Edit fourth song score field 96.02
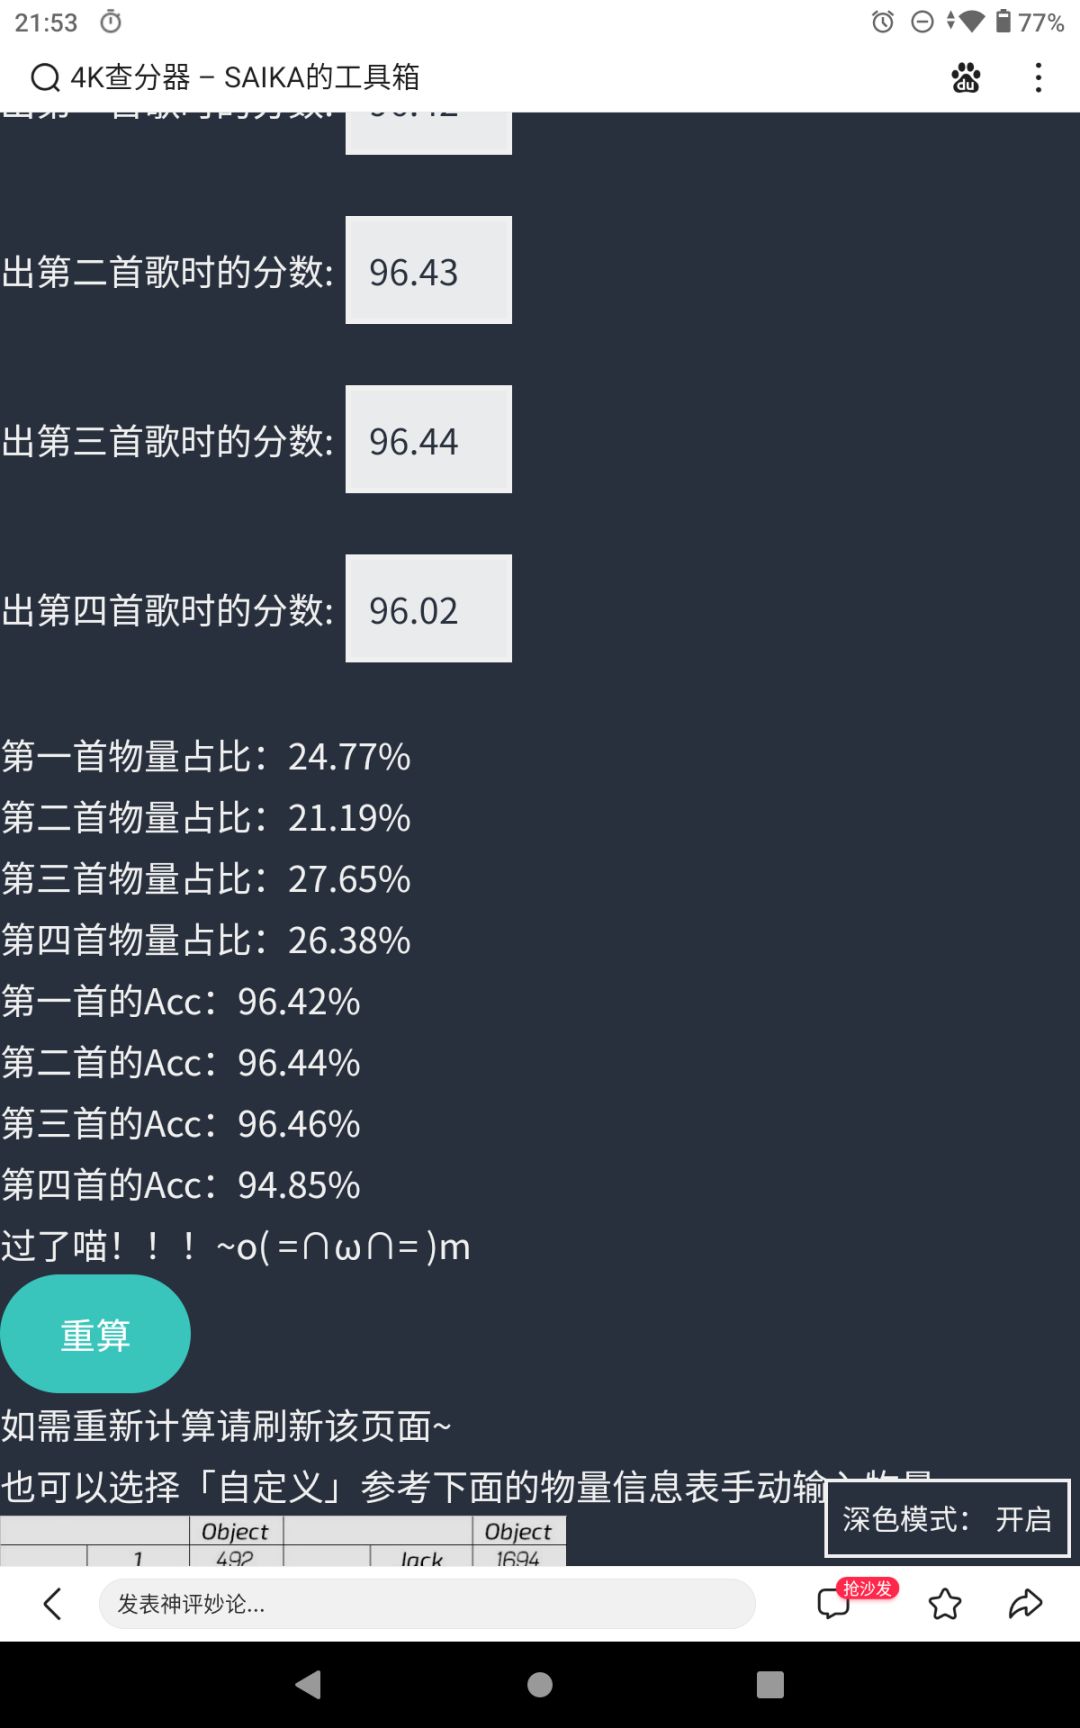 pos(429,608)
